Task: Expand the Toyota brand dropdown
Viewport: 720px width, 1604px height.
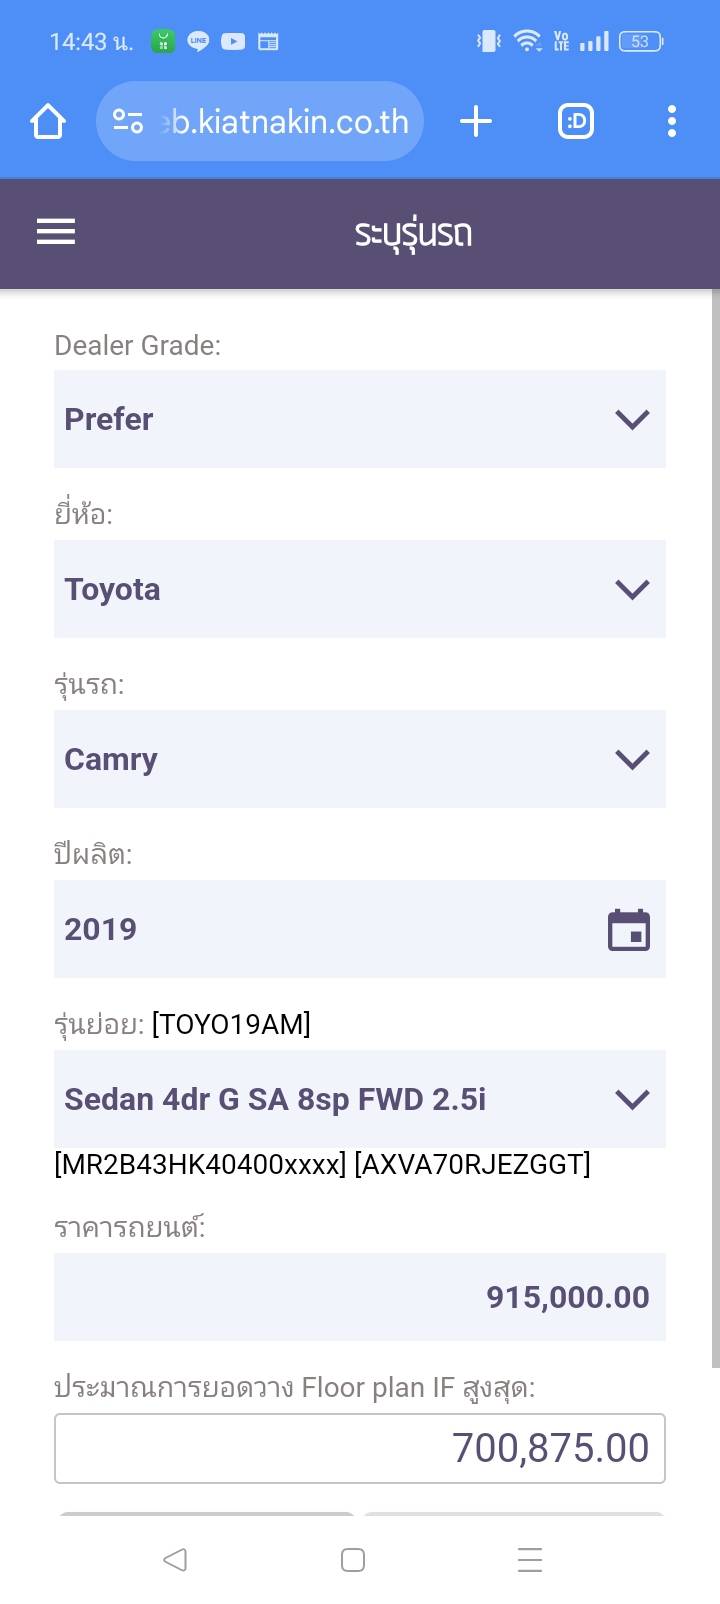Action: point(360,589)
